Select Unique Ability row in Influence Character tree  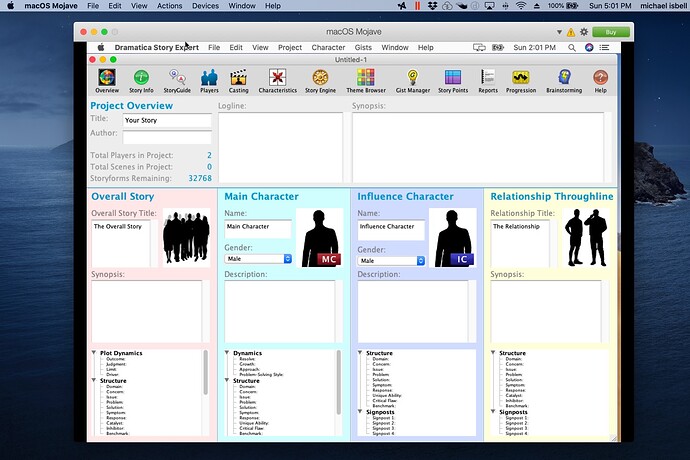click(x=387, y=395)
